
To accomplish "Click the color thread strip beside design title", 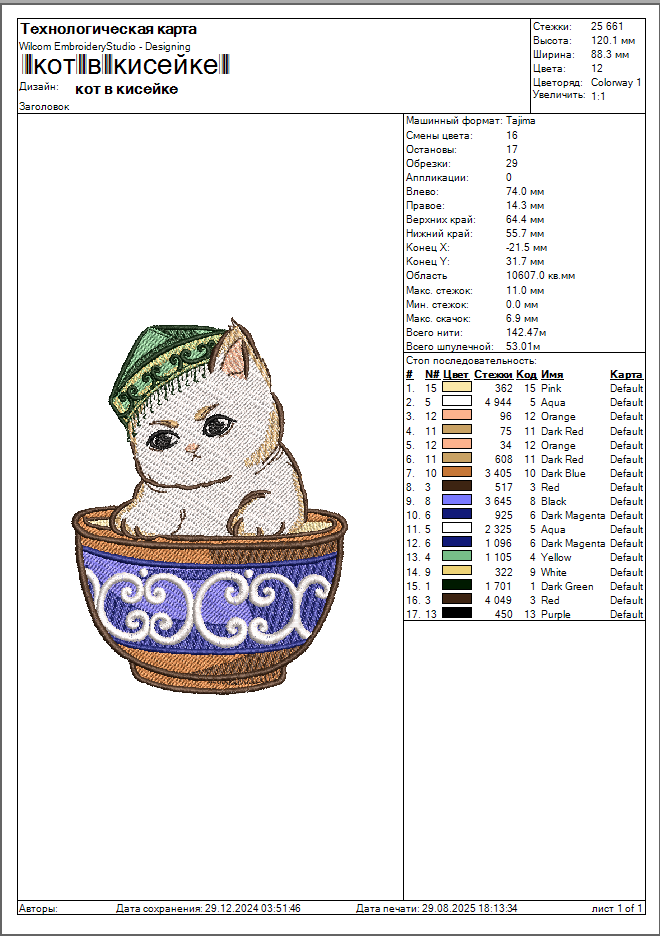I will point(125,66).
